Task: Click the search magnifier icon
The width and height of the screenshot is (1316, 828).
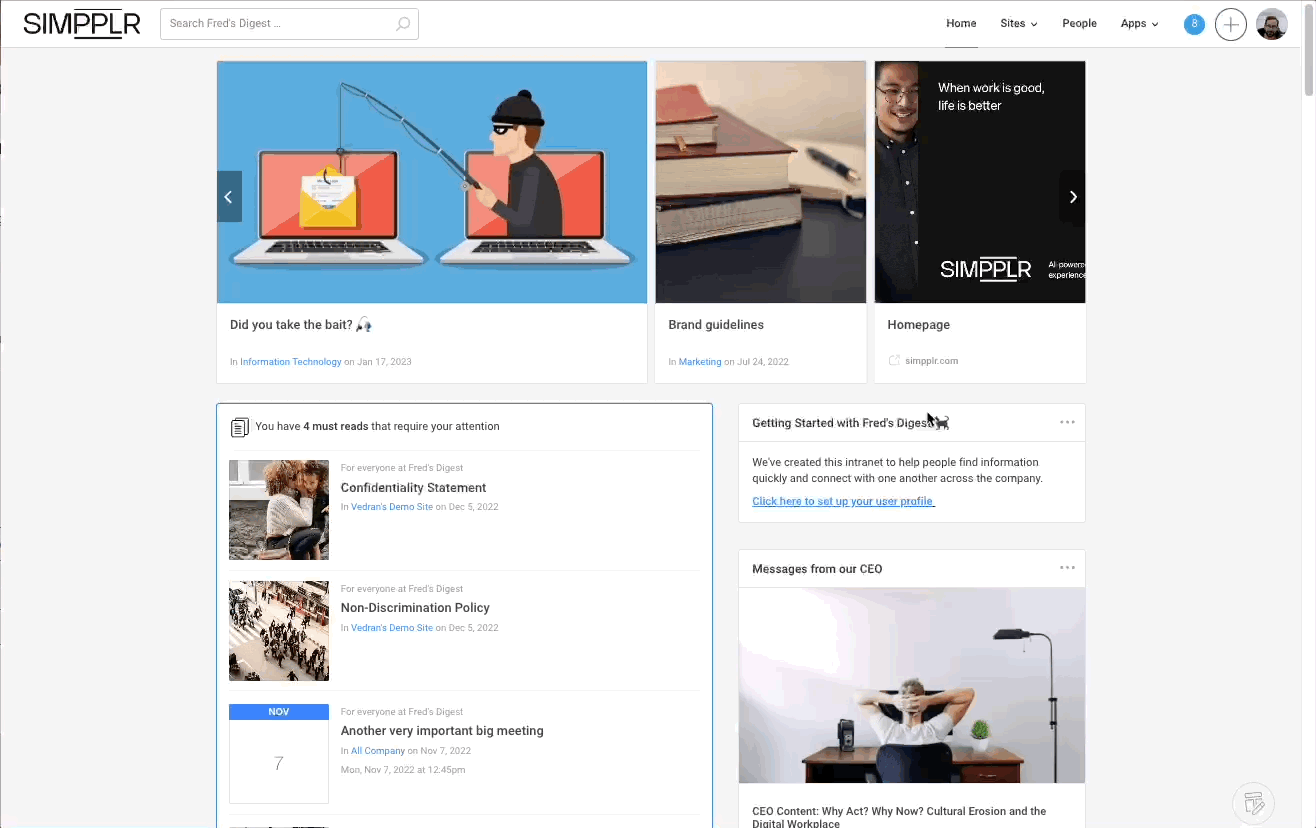Action: coord(403,24)
